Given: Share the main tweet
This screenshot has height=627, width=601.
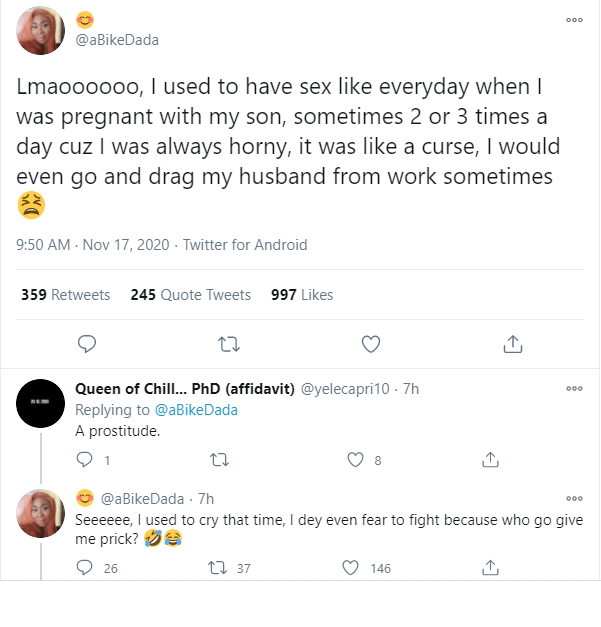Looking at the screenshot, I should pos(512,344).
